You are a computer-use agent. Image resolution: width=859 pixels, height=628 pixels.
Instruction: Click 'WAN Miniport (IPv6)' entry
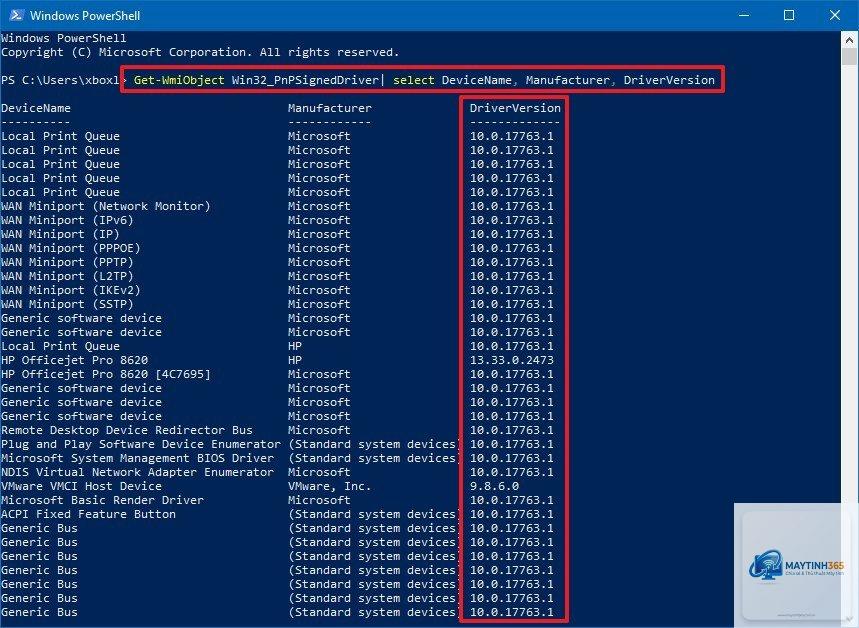(x=67, y=220)
